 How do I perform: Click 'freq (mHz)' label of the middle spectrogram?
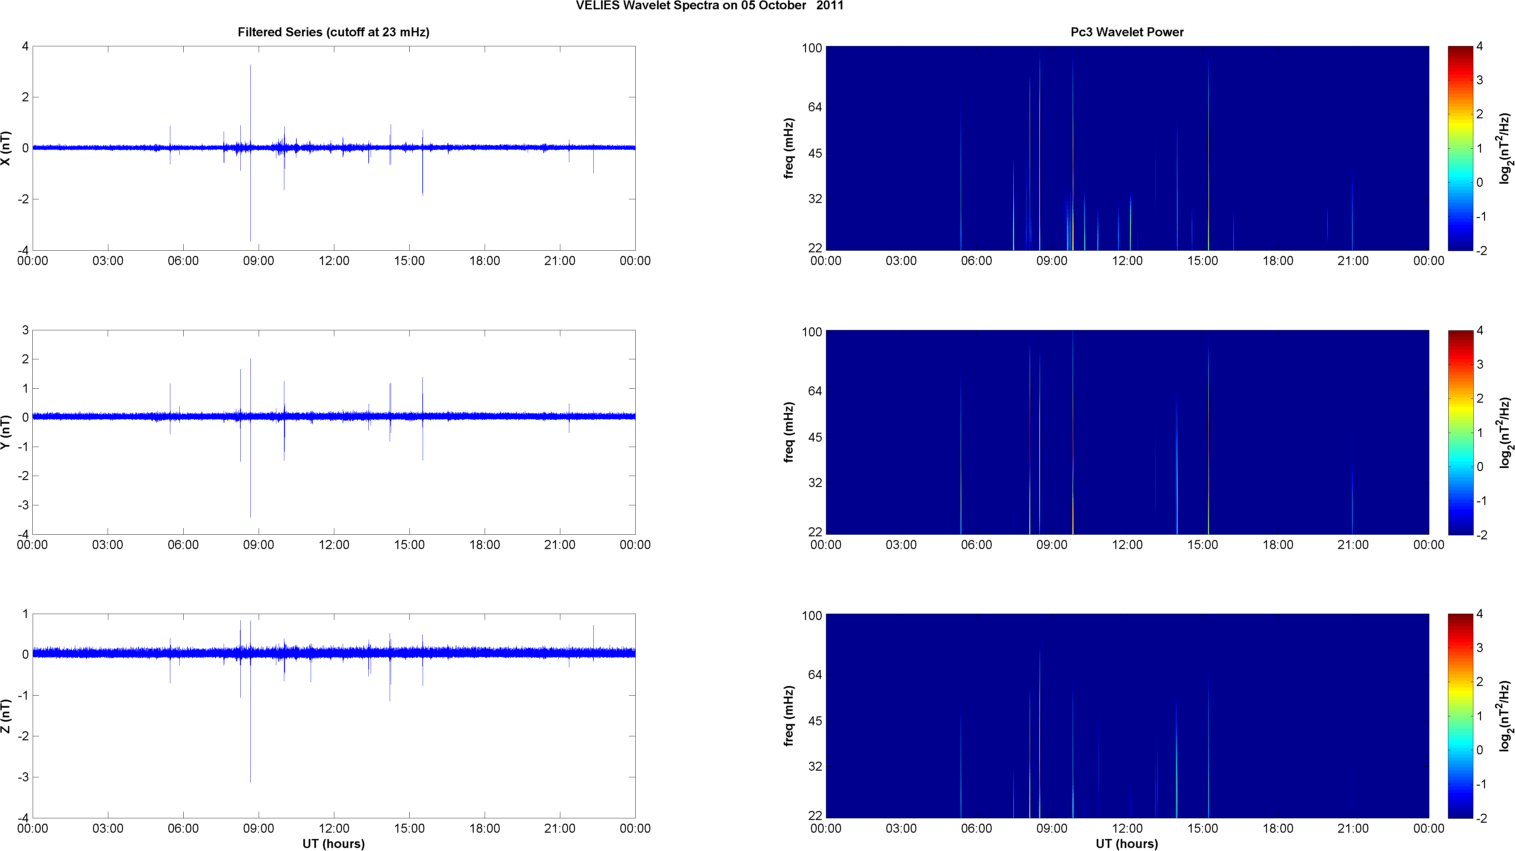pyautogui.click(x=789, y=432)
